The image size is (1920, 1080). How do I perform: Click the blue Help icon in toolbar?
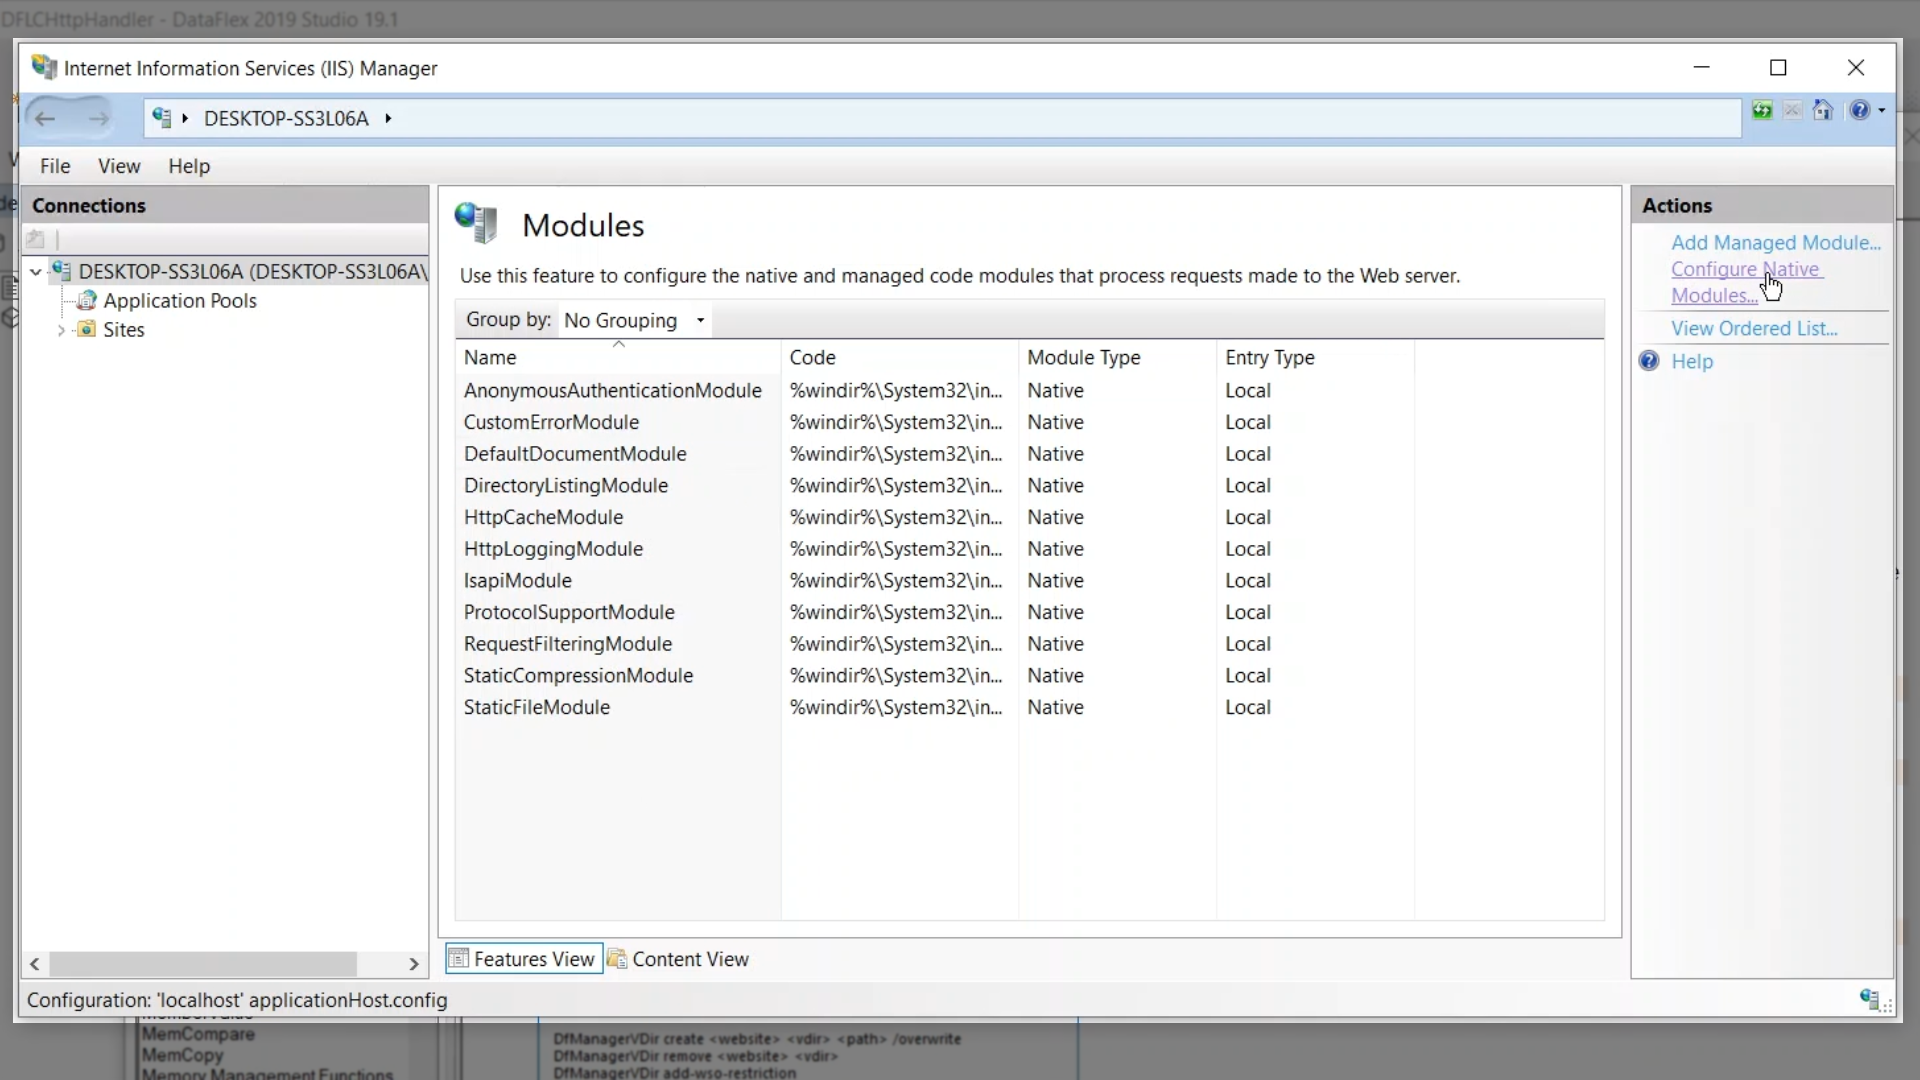(1859, 111)
